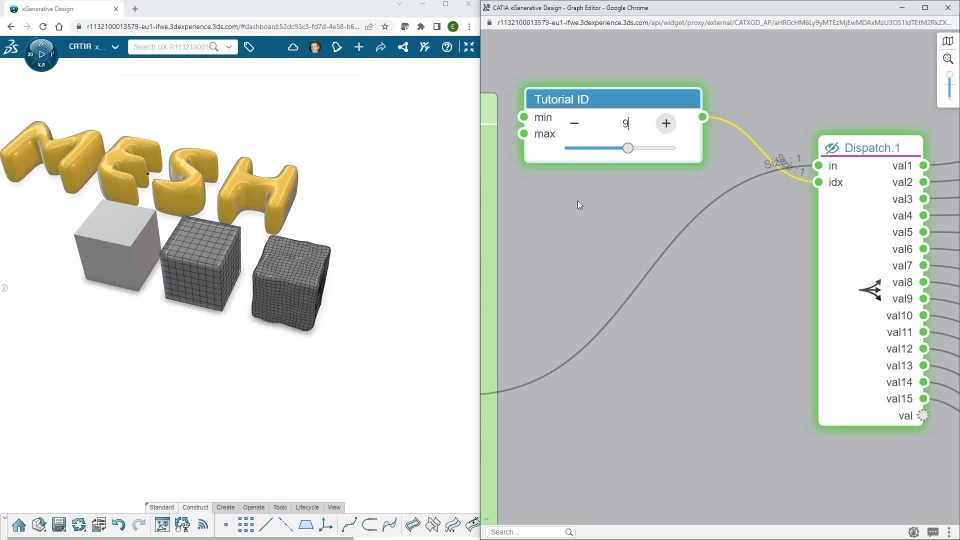Toggle fullscreen expand icon
Viewport: 960px width, 540px height.
click(x=469, y=47)
